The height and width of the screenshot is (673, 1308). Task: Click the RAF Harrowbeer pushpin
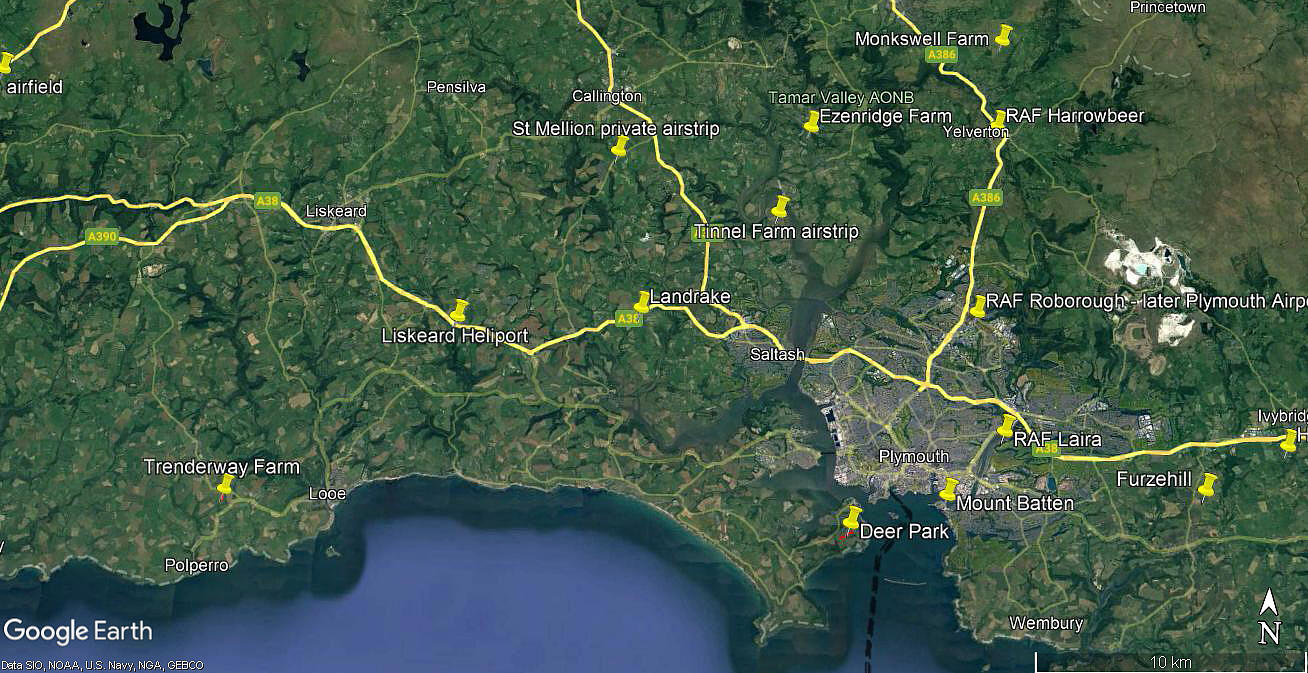(997, 120)
